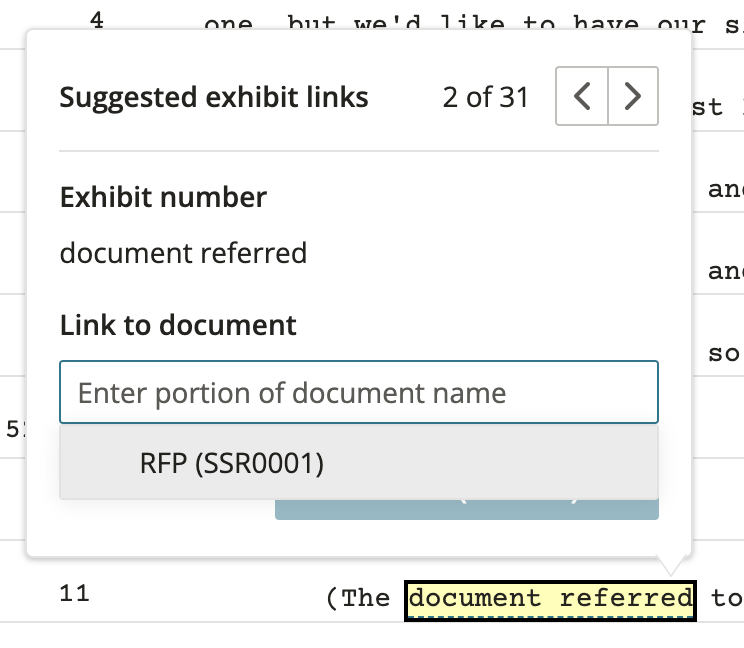Viewport: 744px width, 648px height.
Task: Click the word 'to' after the highlighted text
Action: [726, 598]
